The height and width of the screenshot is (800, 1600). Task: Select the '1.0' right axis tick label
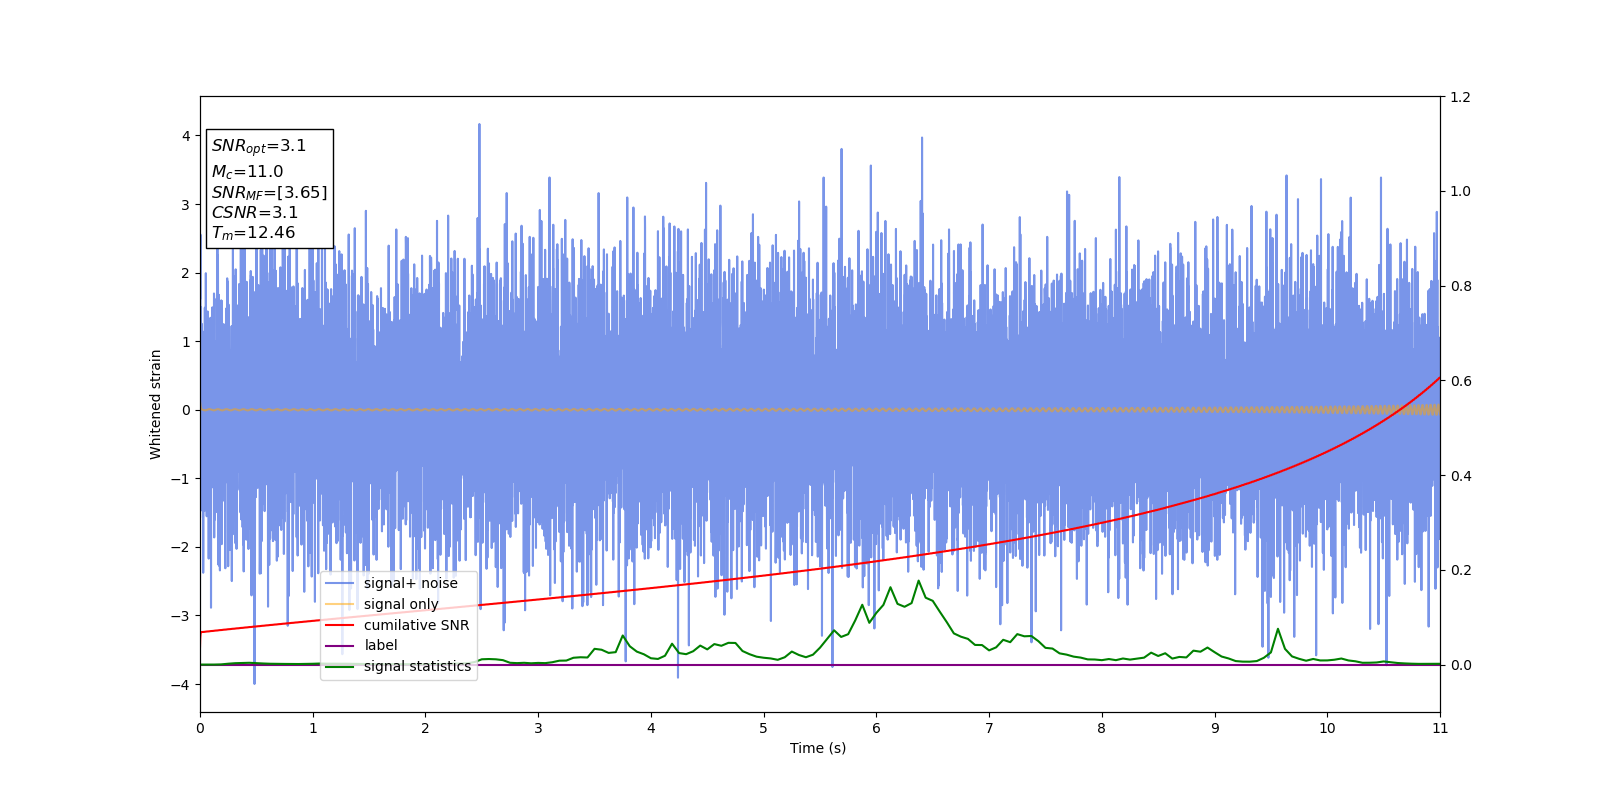tap(1460, 192)
